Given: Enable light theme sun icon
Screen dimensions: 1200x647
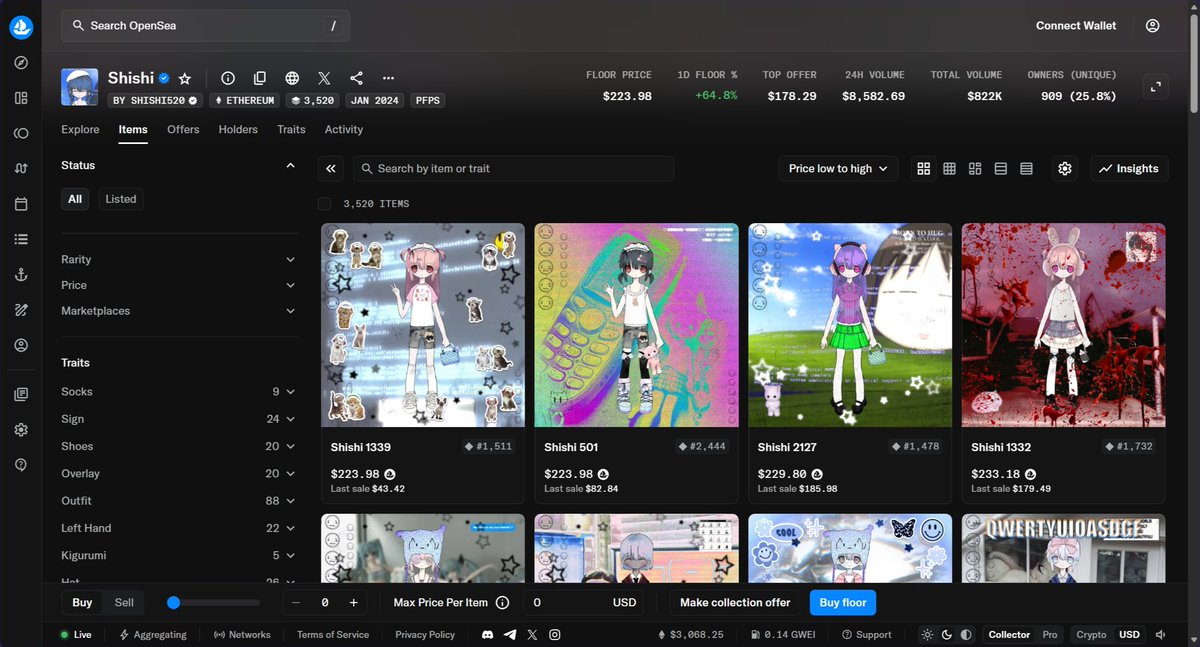Looking at the screenshot, I should click(x=927, y=635).
